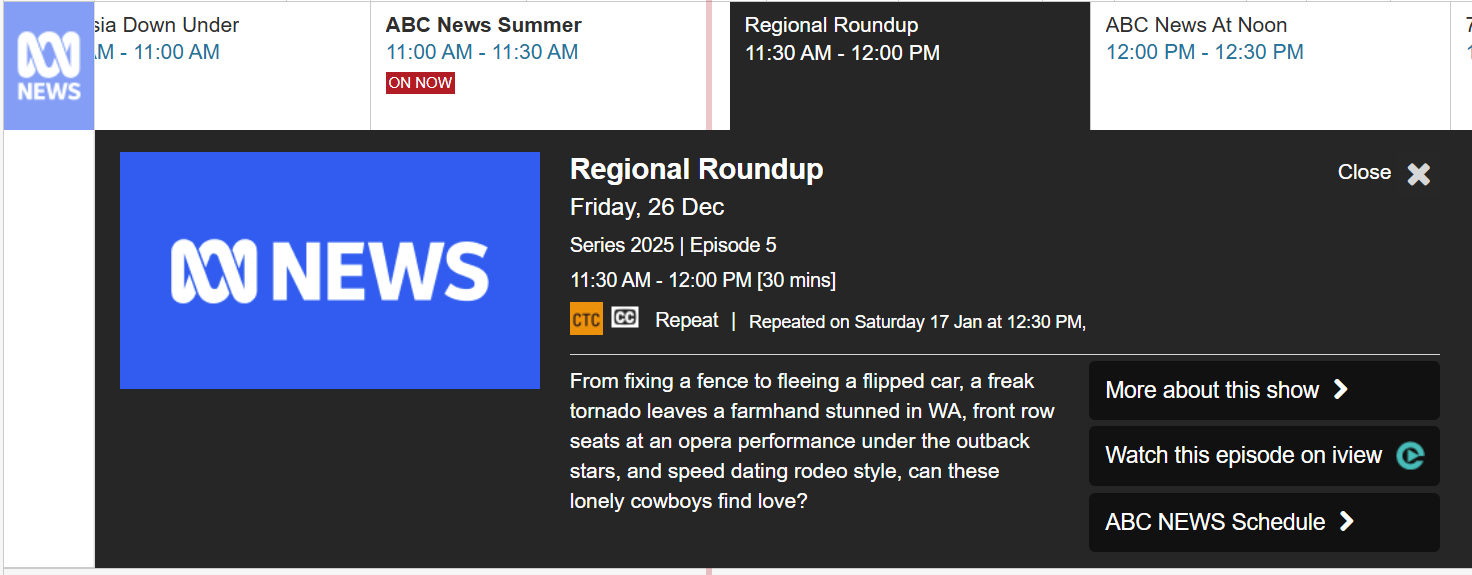Click the X close icon

1418,174
